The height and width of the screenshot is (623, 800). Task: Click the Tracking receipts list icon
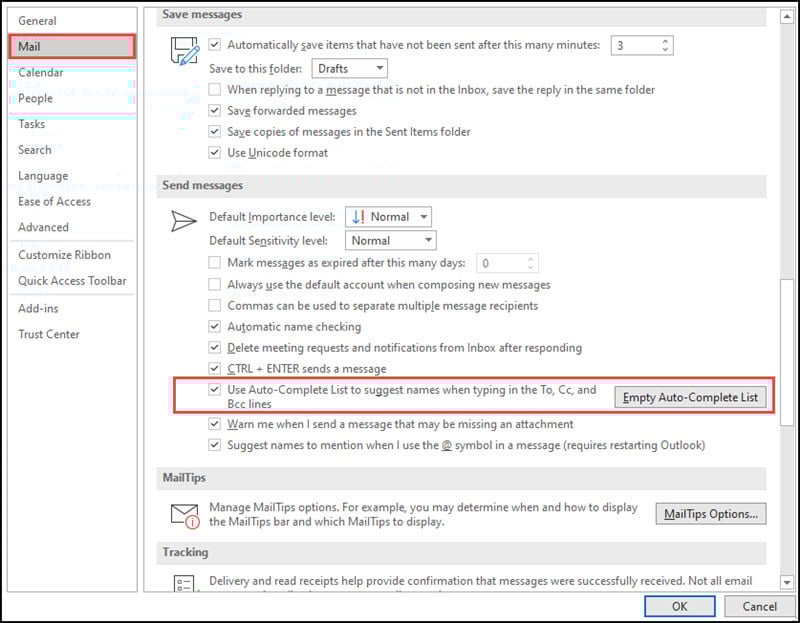(184, 583)
